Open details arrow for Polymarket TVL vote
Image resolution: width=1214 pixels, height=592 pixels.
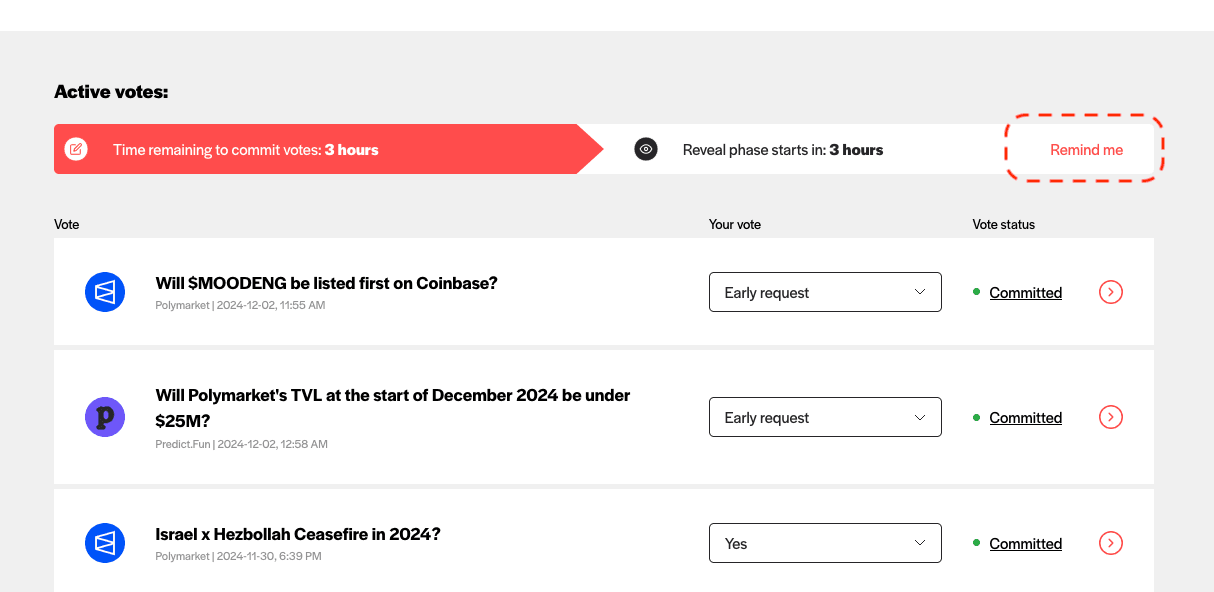[x=1111, y=417]
